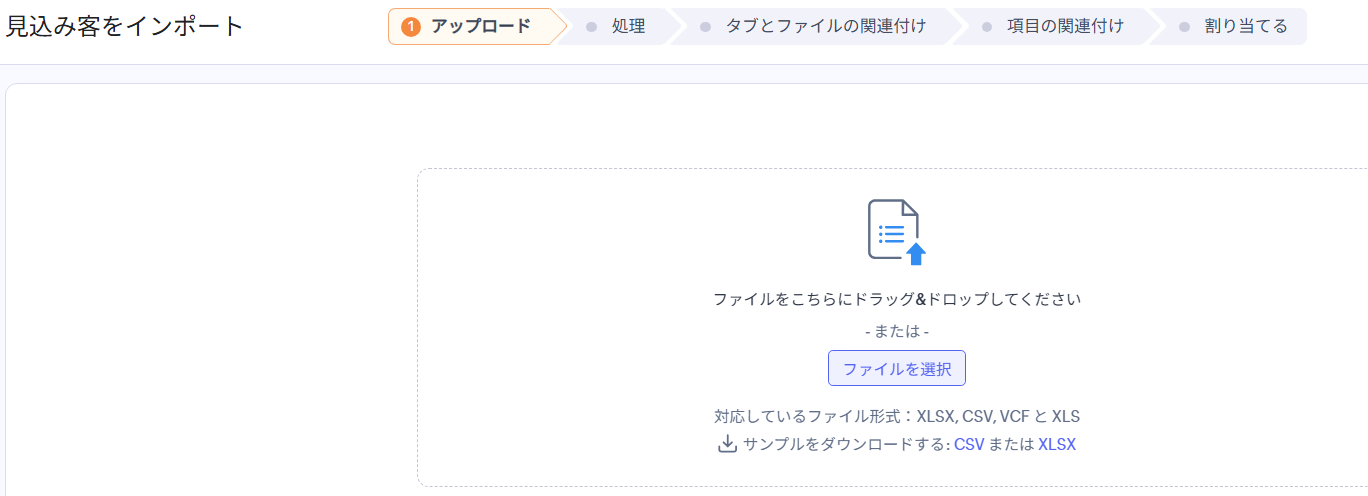Click the download icon beside サンプルをダウンロードする
The width and height of the screenshot is (1368, 496).
728,444
